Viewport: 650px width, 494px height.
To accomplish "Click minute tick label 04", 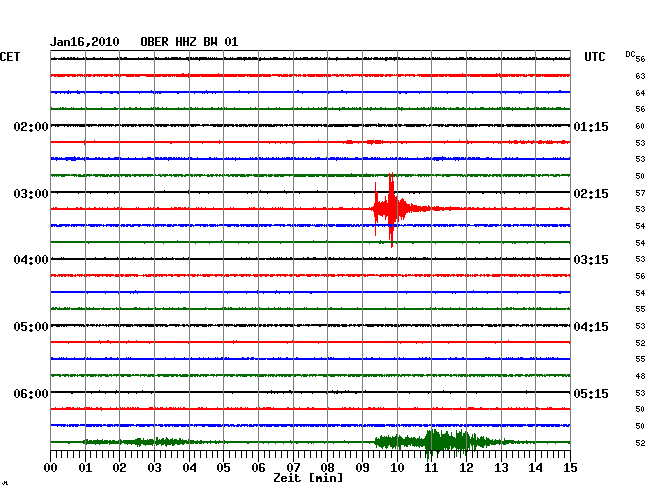I will tap(189, 468).
